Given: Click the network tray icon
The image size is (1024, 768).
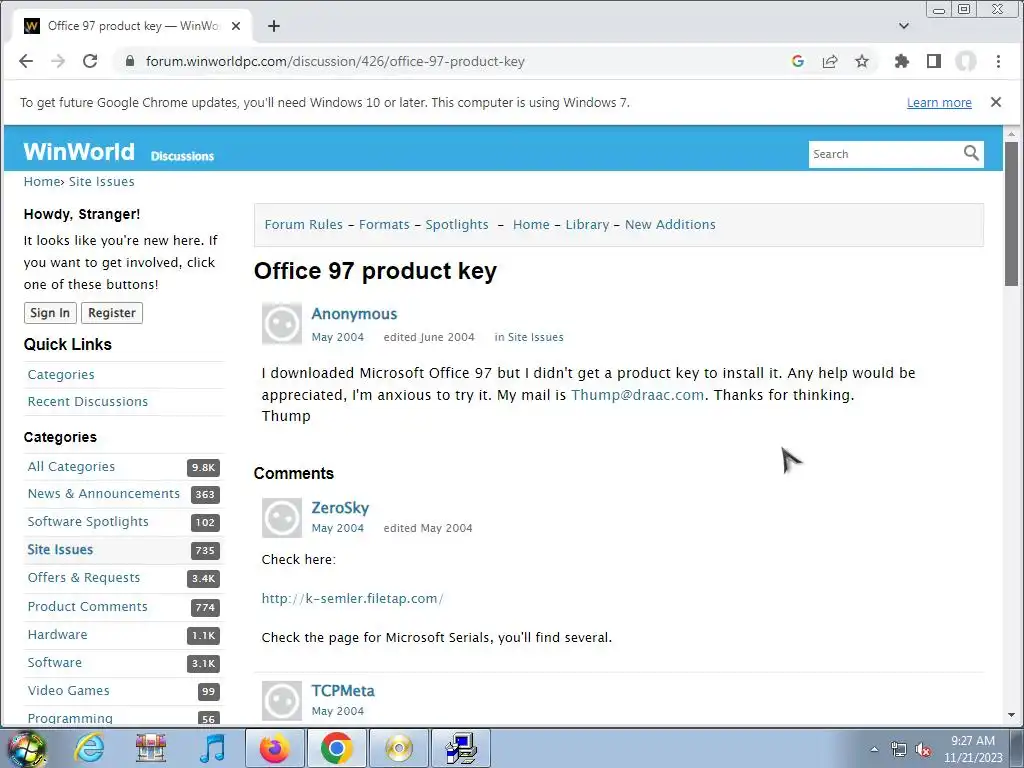Looking at the screenshot, I should point(899,750).
